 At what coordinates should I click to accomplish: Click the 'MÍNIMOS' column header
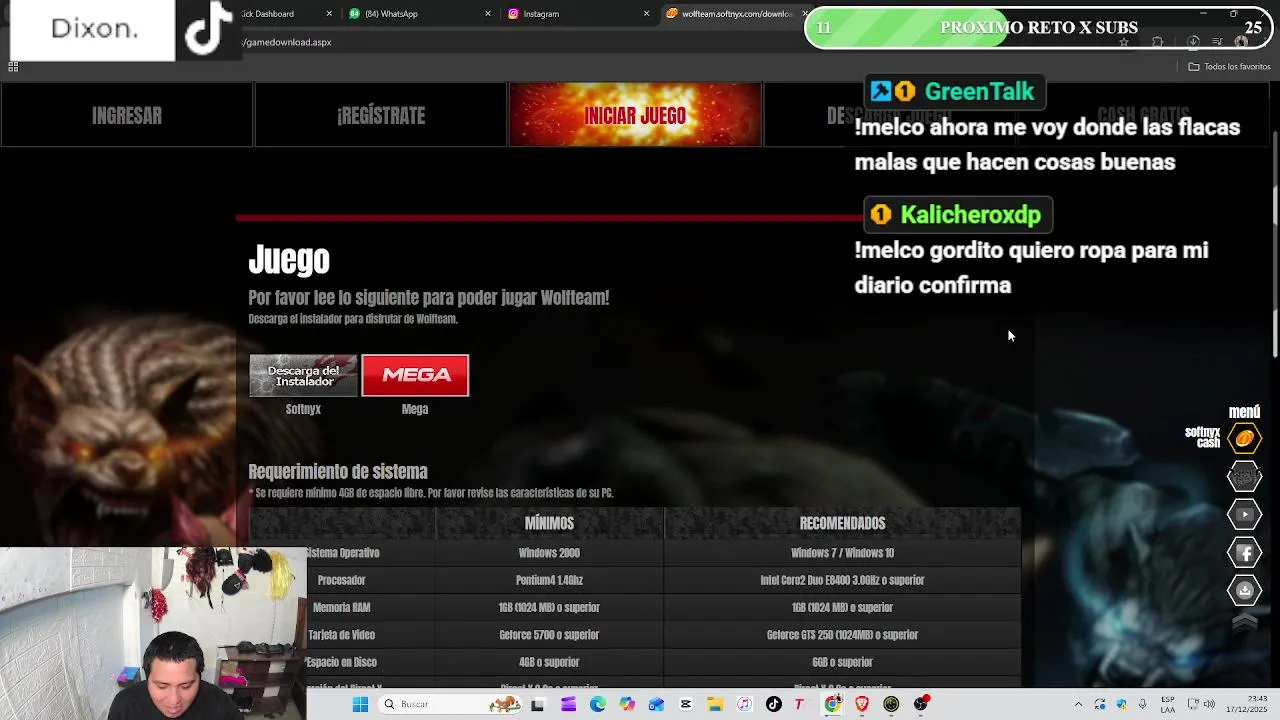pyautogui.click(x=549, y=523)
